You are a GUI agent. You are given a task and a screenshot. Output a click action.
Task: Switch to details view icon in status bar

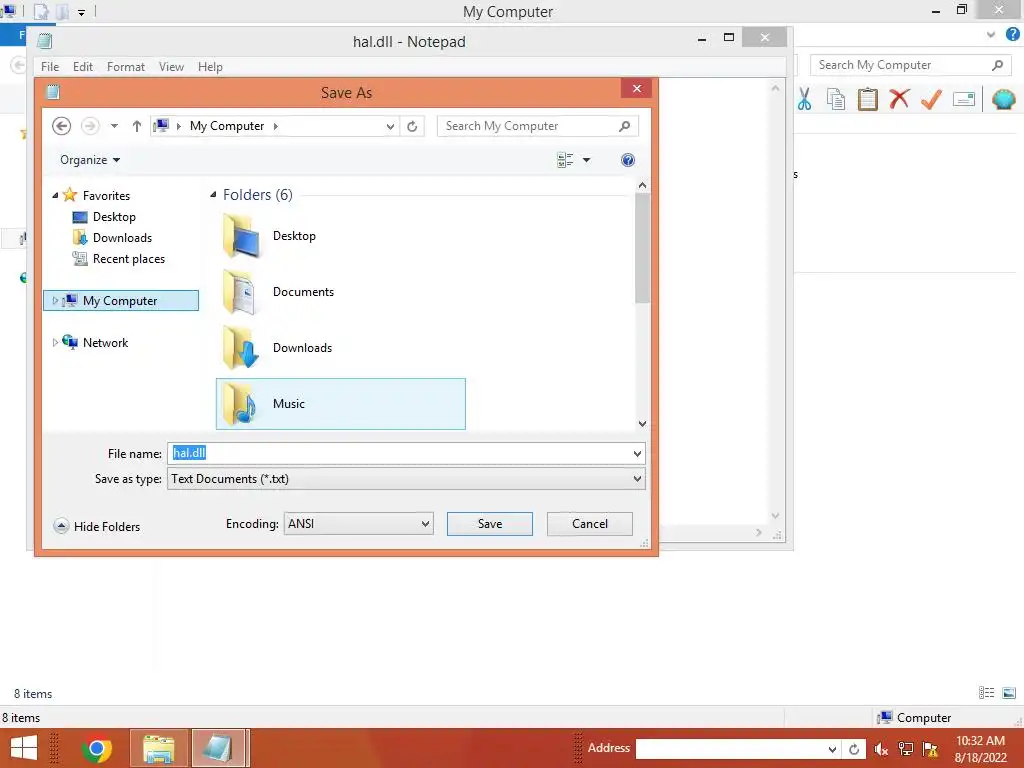(x=986, y=693)
